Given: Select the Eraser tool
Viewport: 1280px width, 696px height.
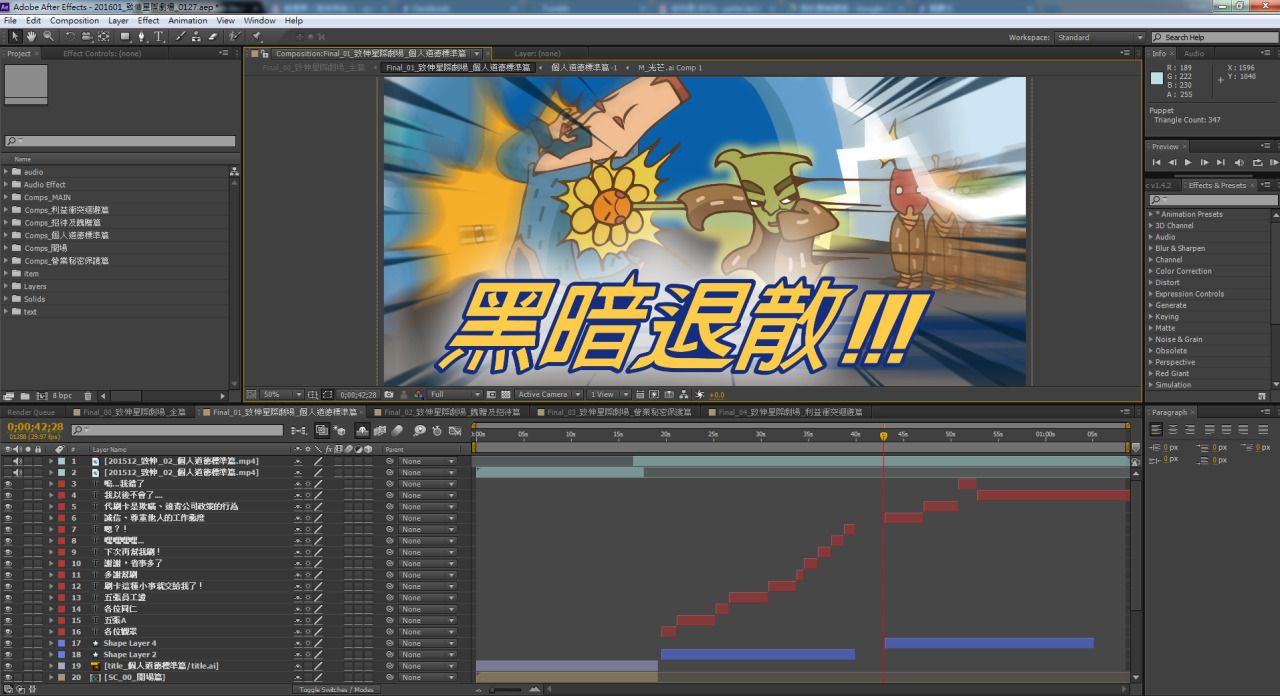Looking at the screenshot, I should [212, 36].
